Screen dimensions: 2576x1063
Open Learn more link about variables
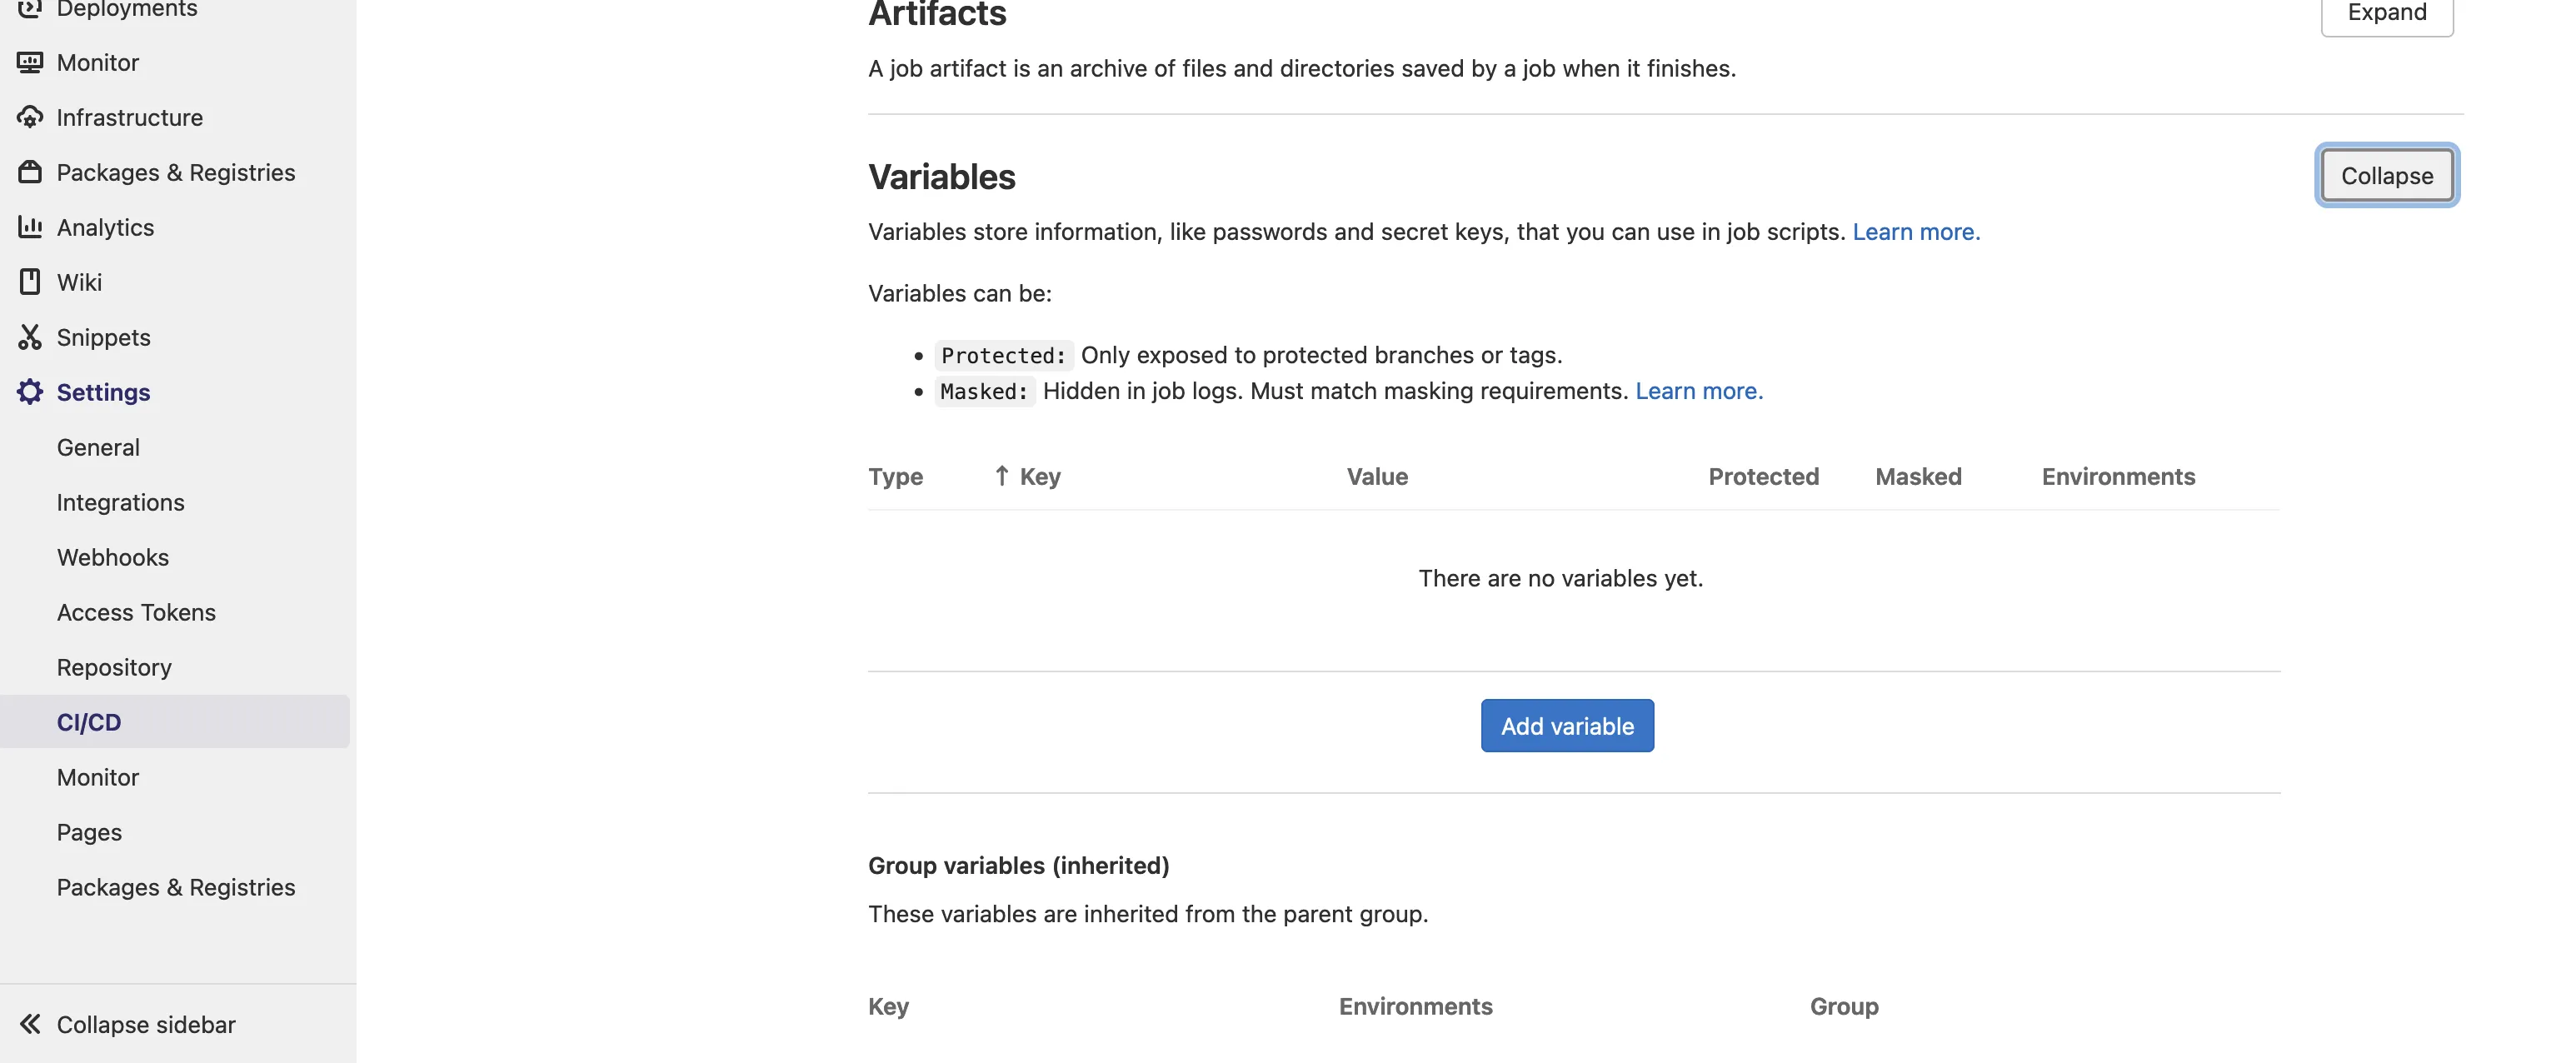click(x=1915, y=232)
